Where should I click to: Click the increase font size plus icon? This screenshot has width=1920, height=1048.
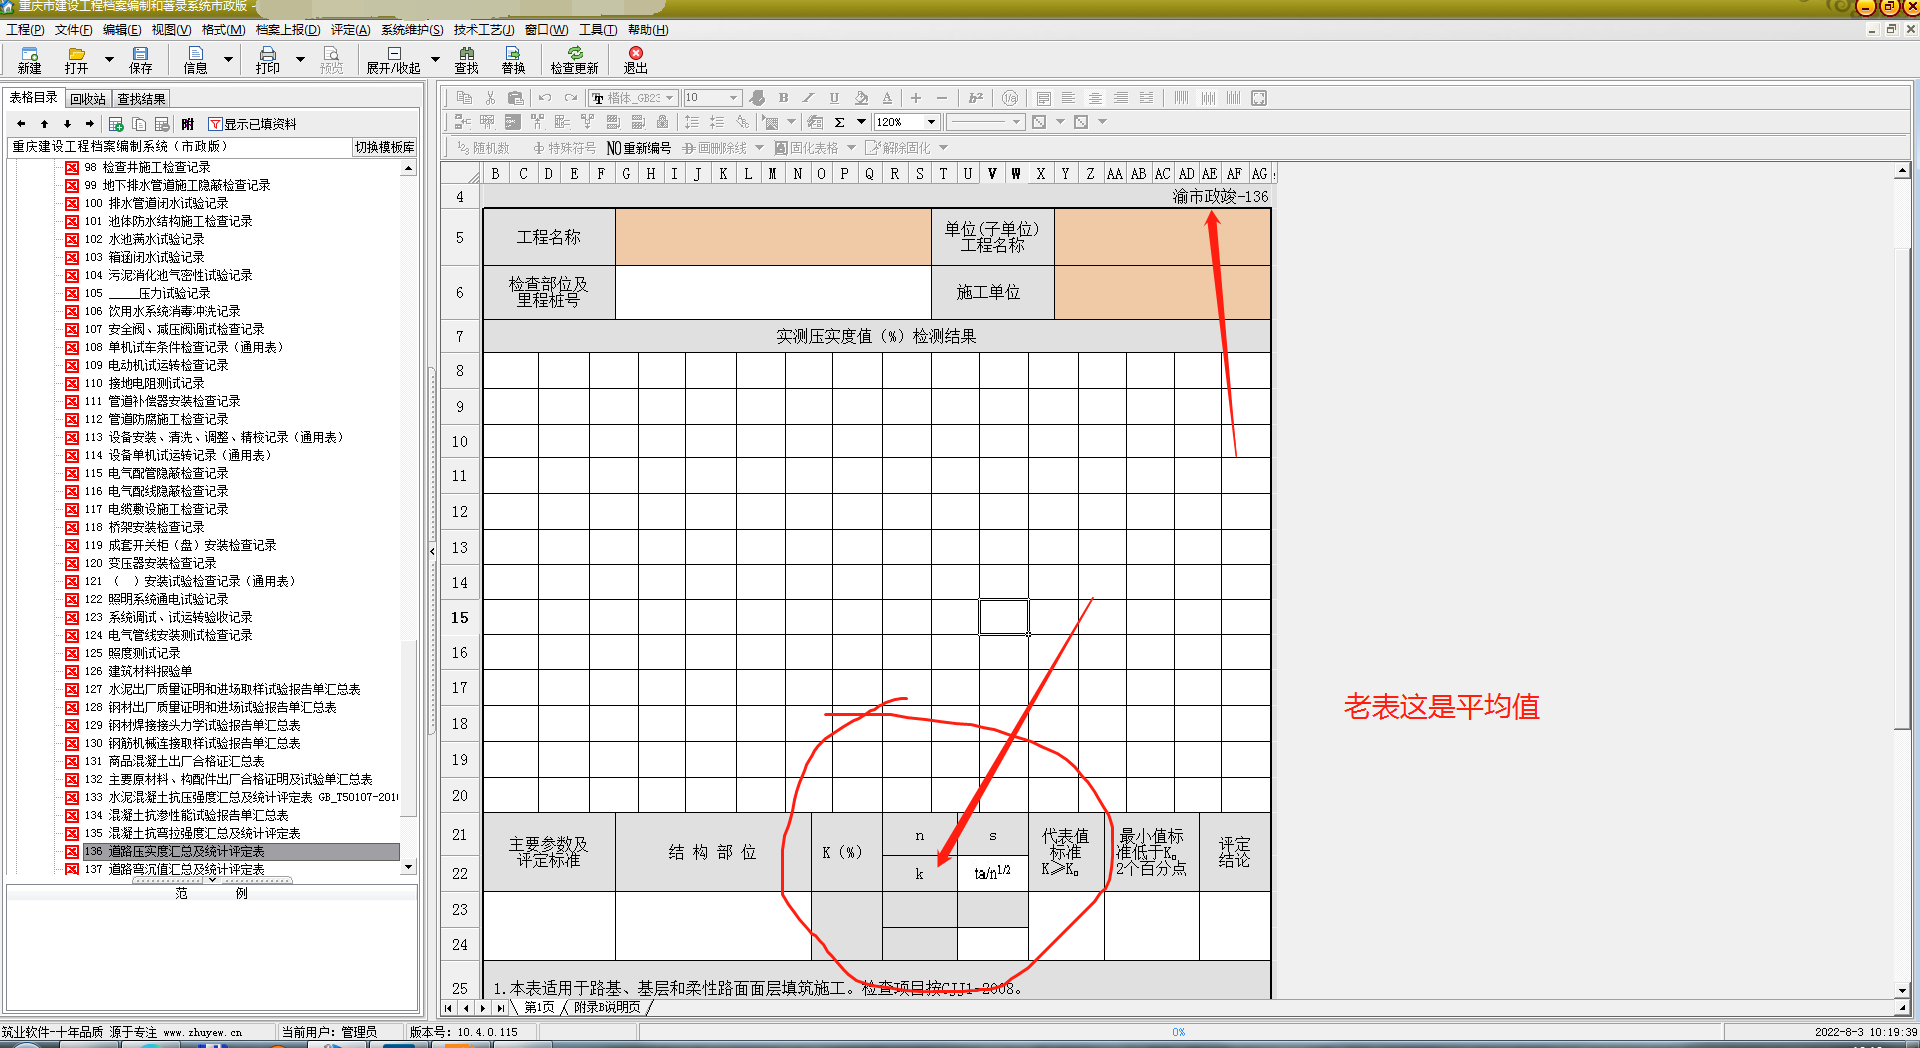(915, 98)
